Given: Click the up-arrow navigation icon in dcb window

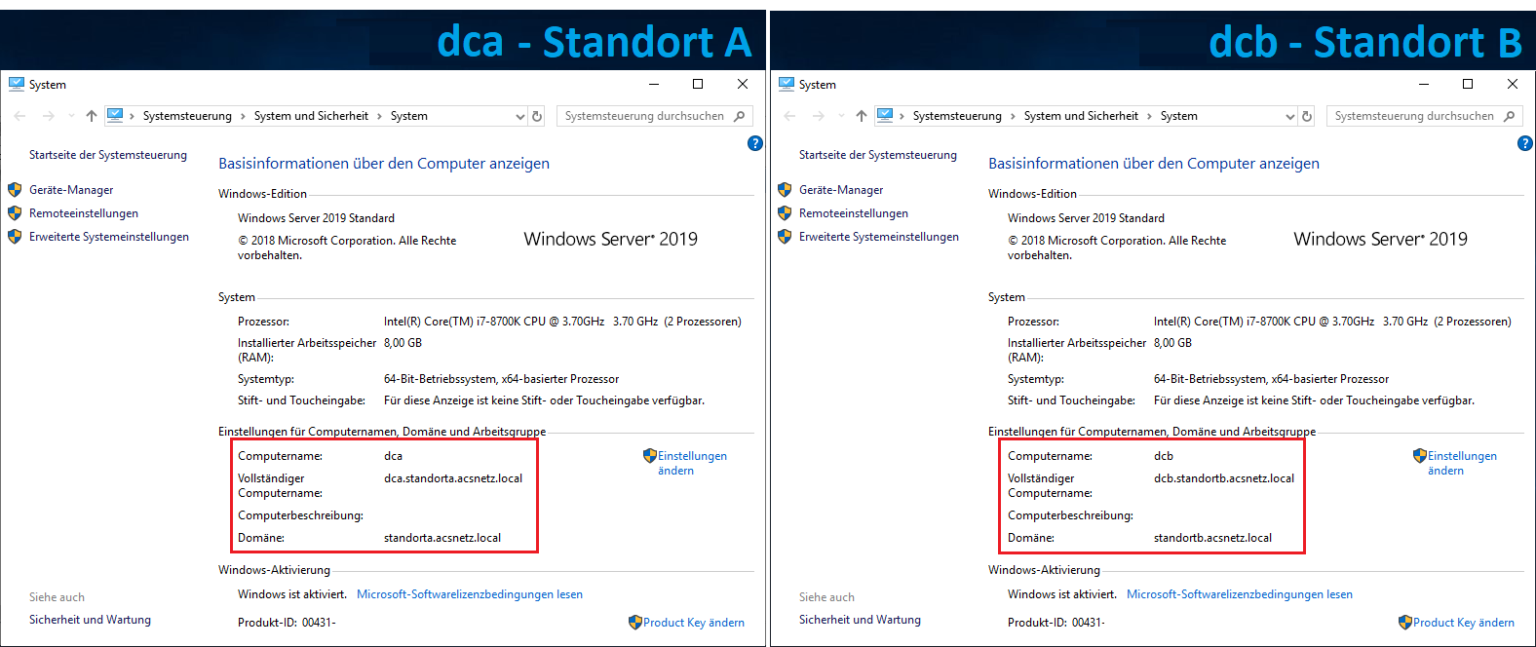Looking at the screenshot, I should point(861,115).
